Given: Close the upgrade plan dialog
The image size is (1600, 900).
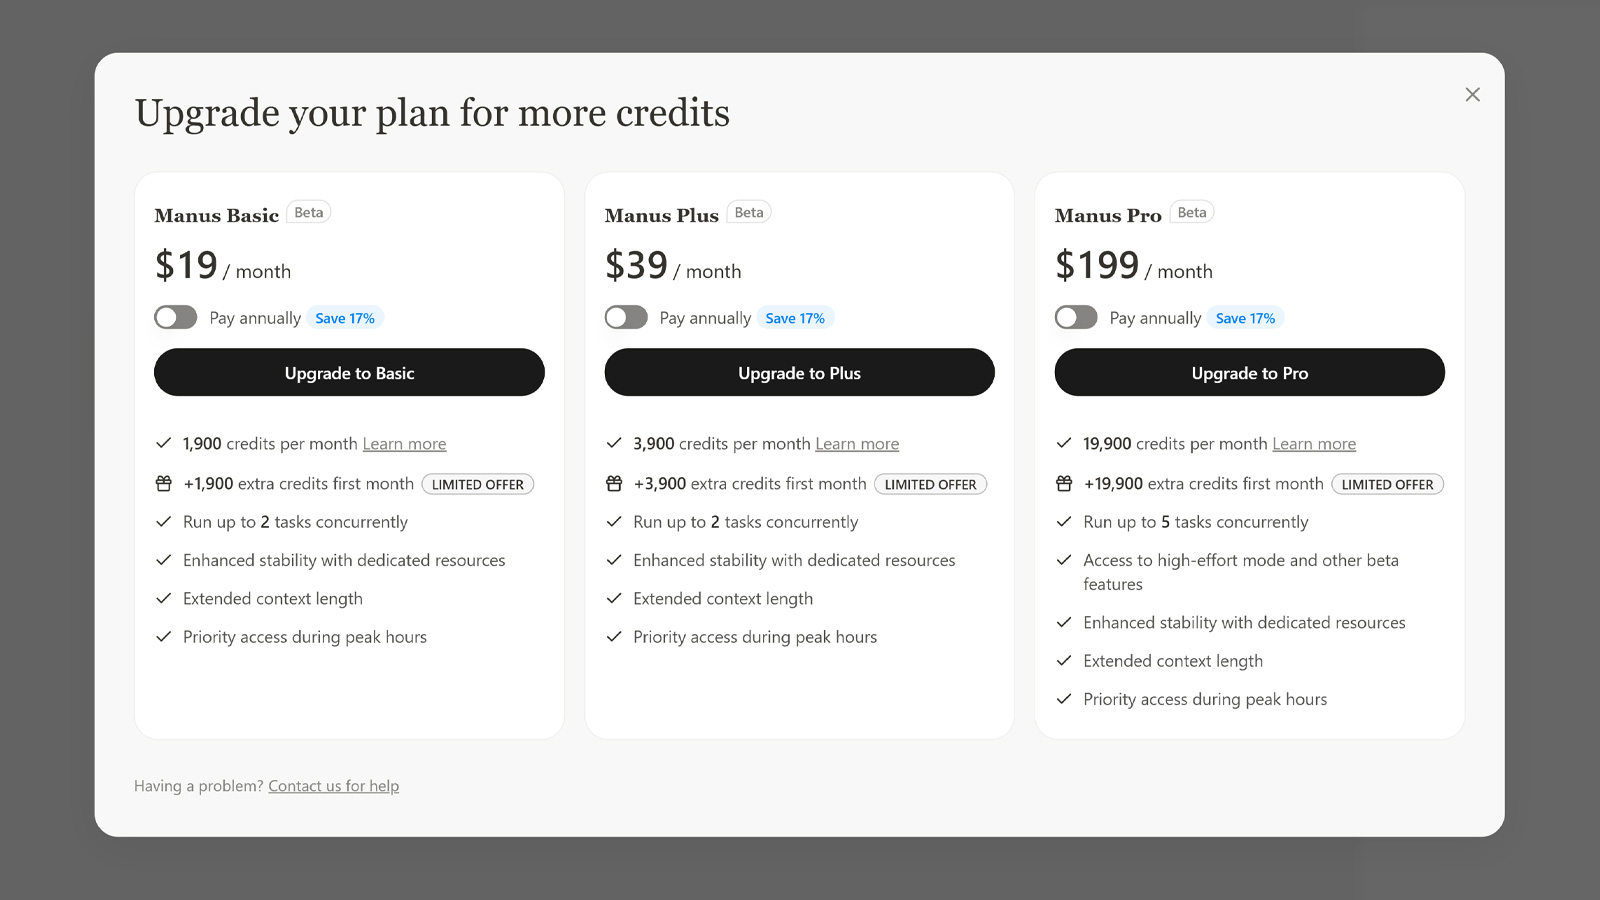Looking at the screenshot, I should tap(1472, 95).
